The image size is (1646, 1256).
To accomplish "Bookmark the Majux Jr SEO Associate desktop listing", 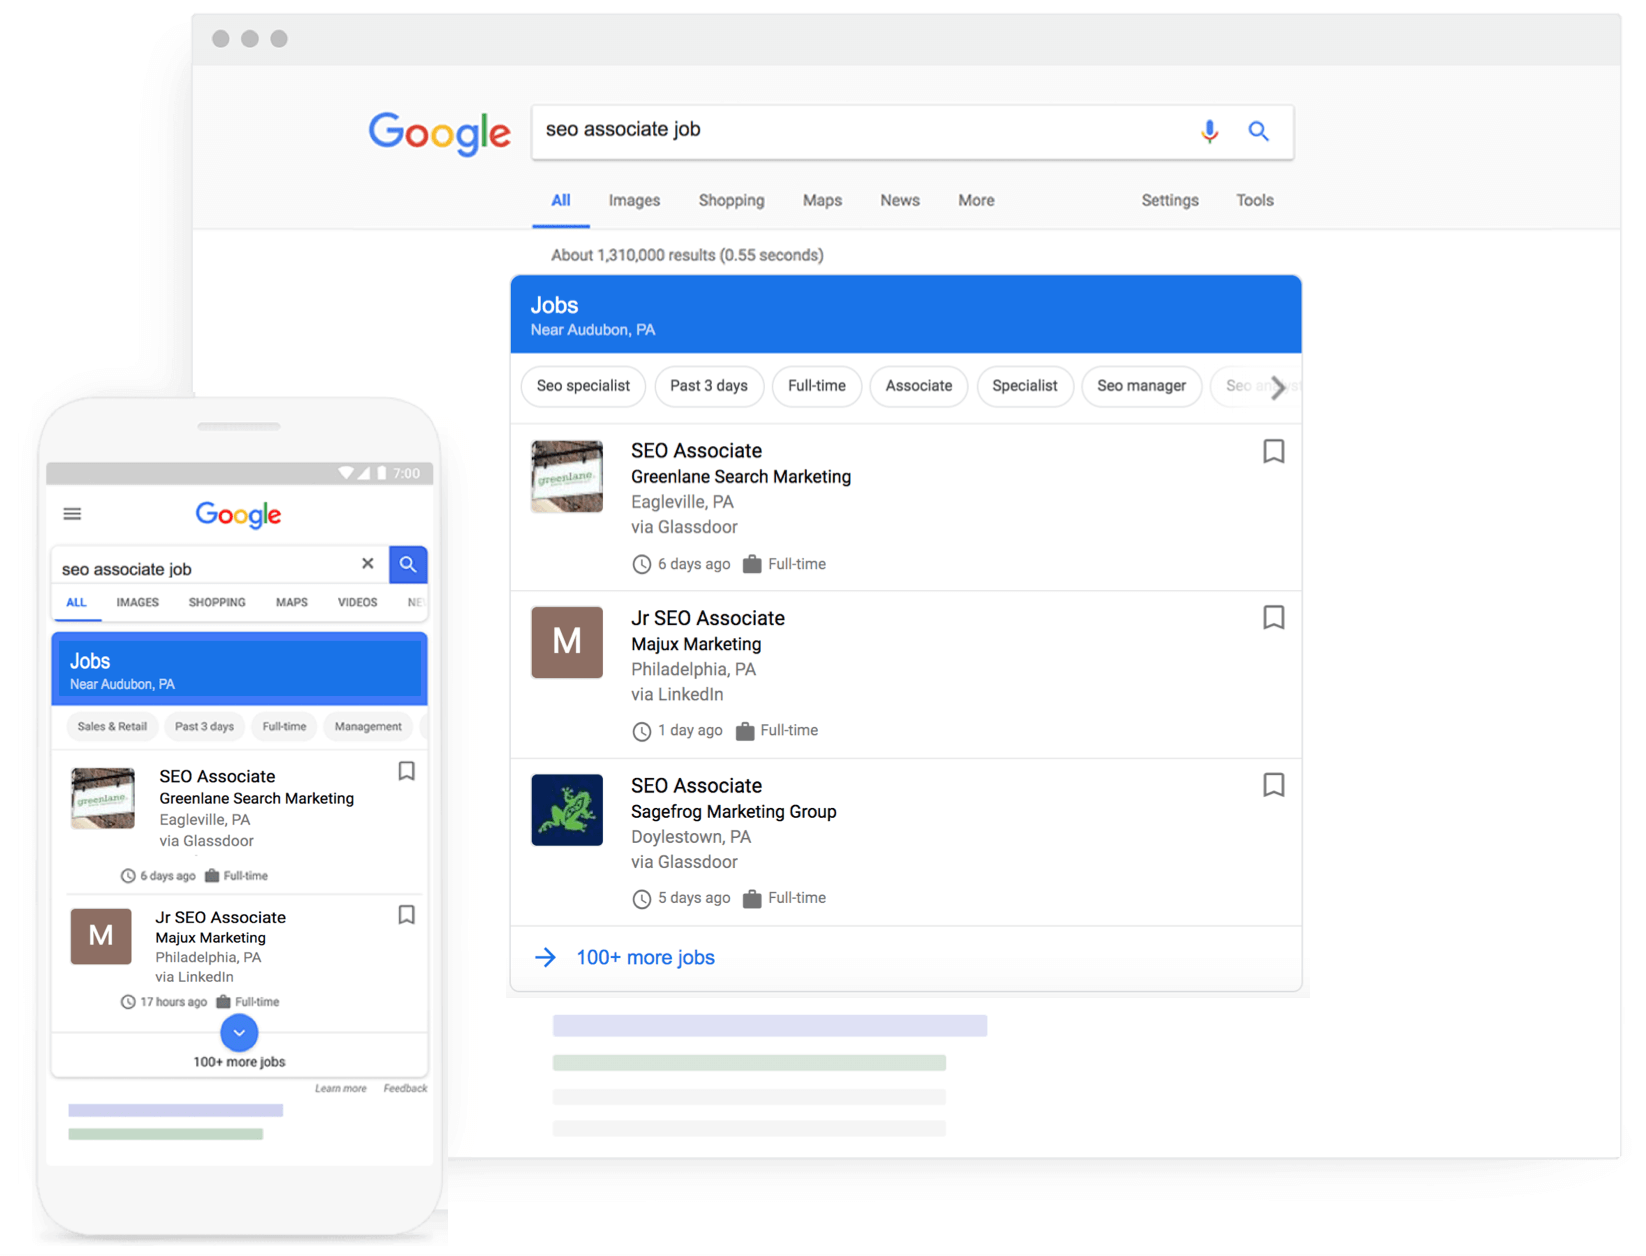I will pyautogui.click(x=1273, y=617).
